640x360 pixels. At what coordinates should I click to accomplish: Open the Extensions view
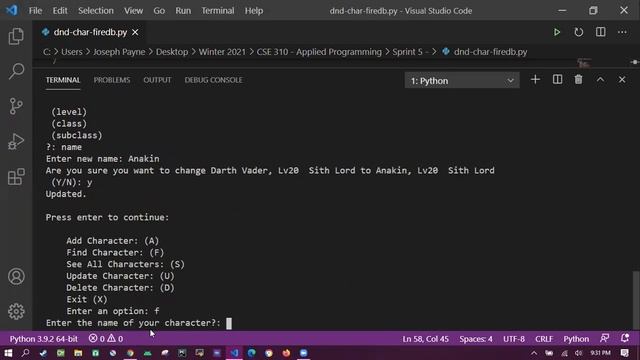[16, 177]
